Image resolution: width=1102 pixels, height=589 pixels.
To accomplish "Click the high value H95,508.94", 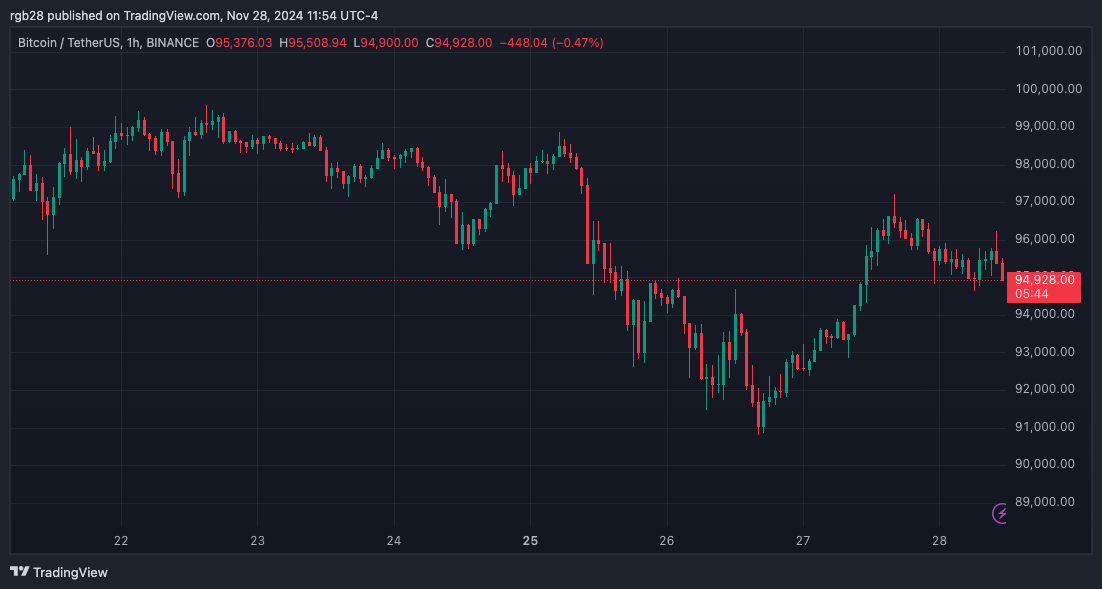I will coord(313,43).
